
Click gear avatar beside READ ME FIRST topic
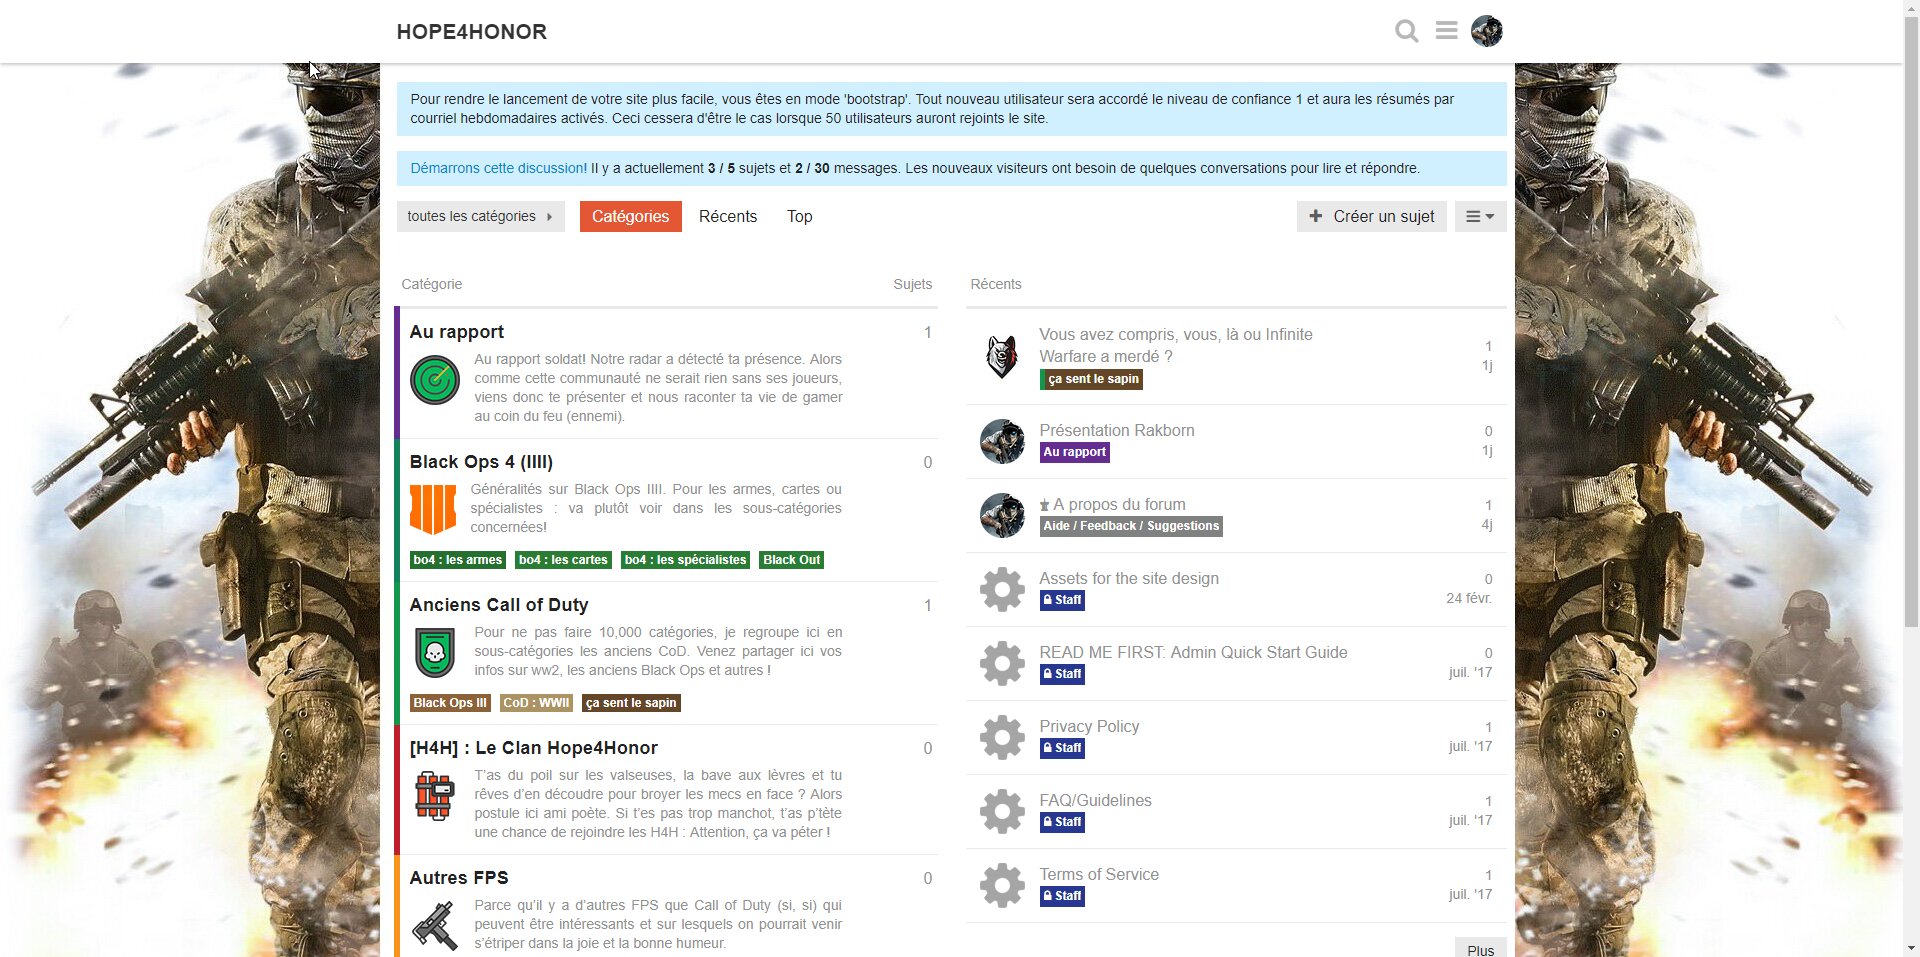[1002, 663]
